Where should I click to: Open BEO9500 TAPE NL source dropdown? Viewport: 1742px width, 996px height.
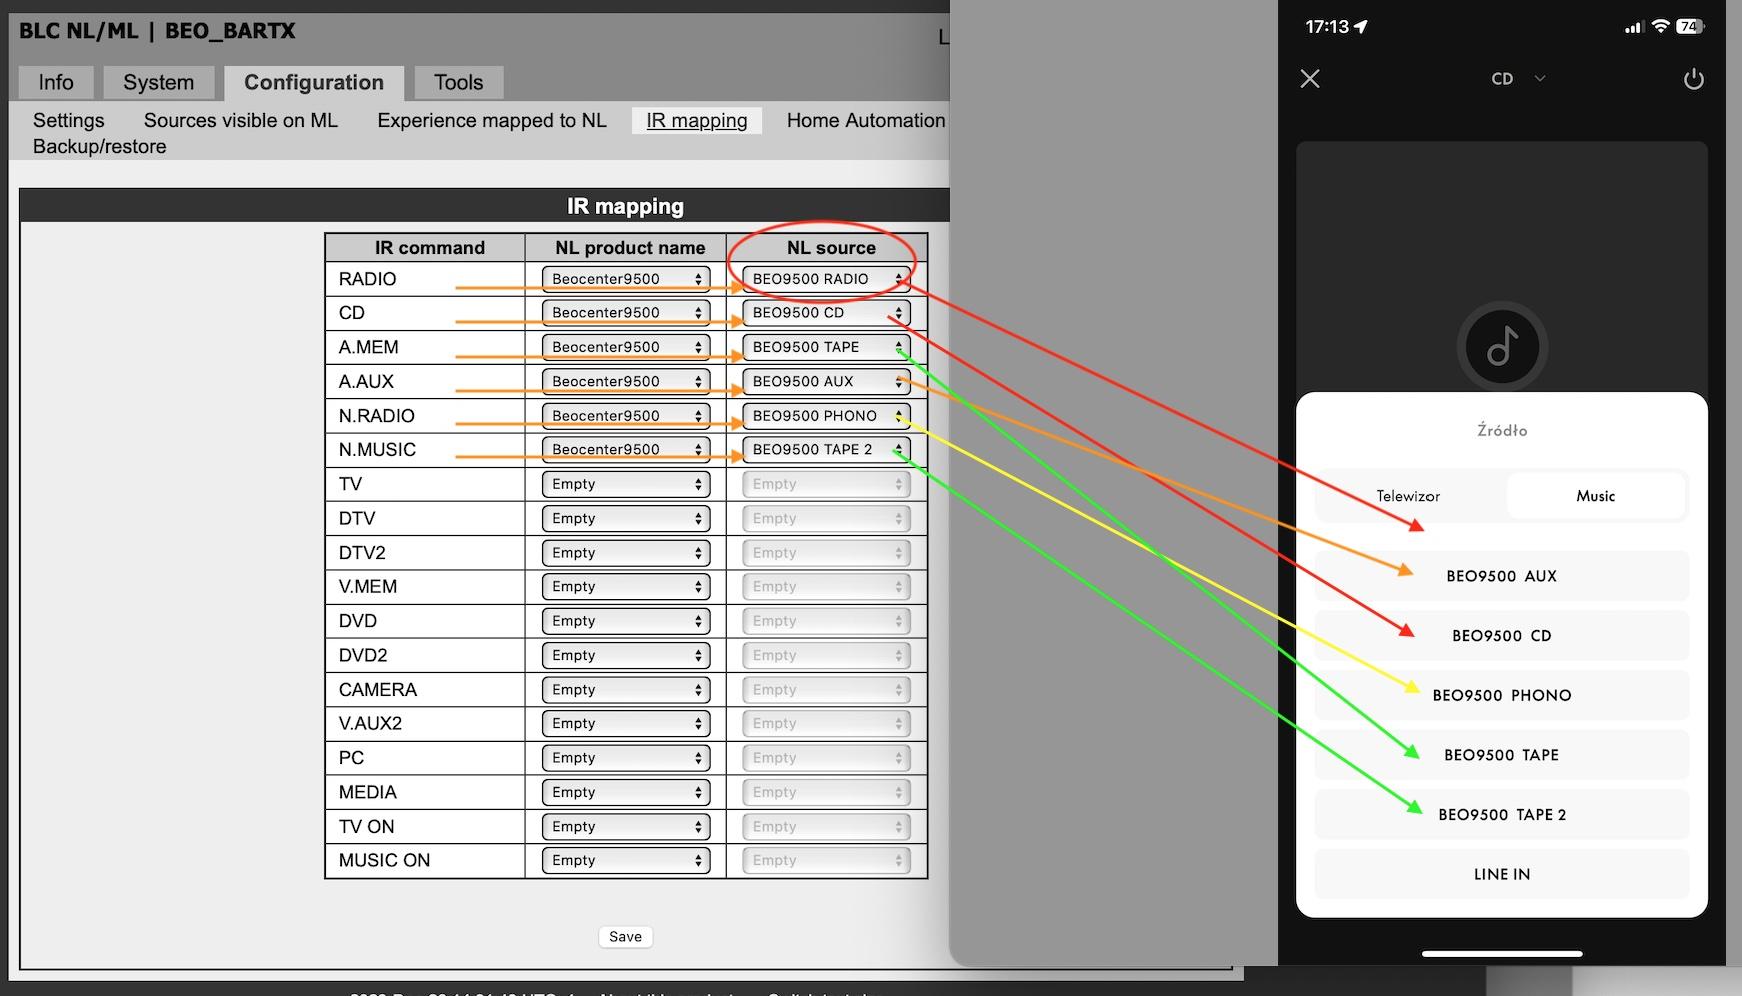click(x=826, y=347)
